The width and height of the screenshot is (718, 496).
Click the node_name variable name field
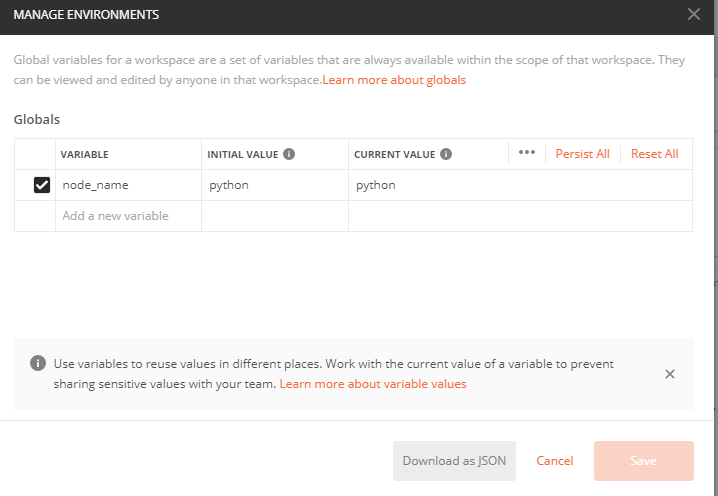point(129,185)
